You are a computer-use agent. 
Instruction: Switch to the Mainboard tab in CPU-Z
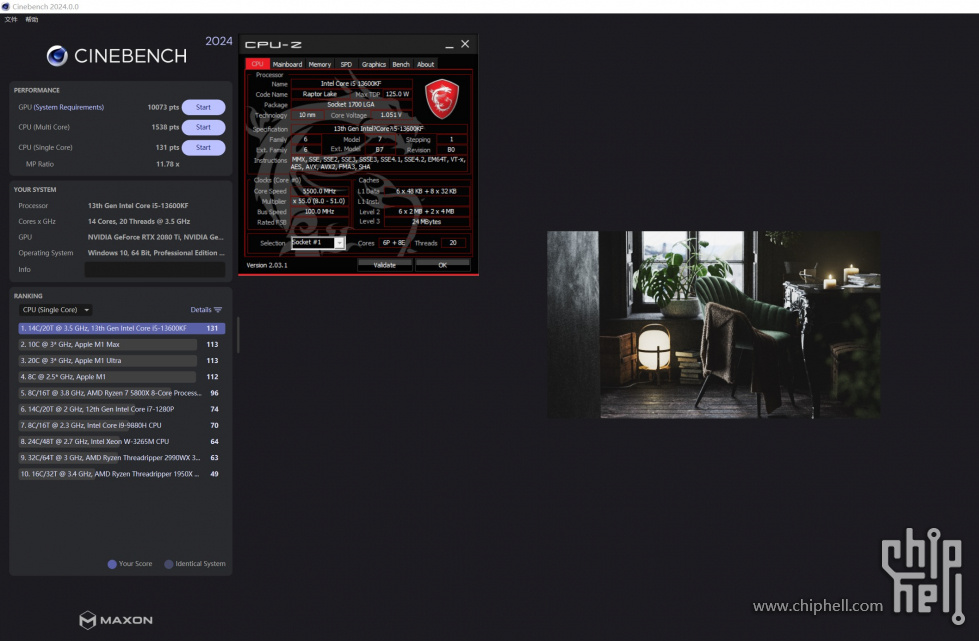(x=287, y=64)
